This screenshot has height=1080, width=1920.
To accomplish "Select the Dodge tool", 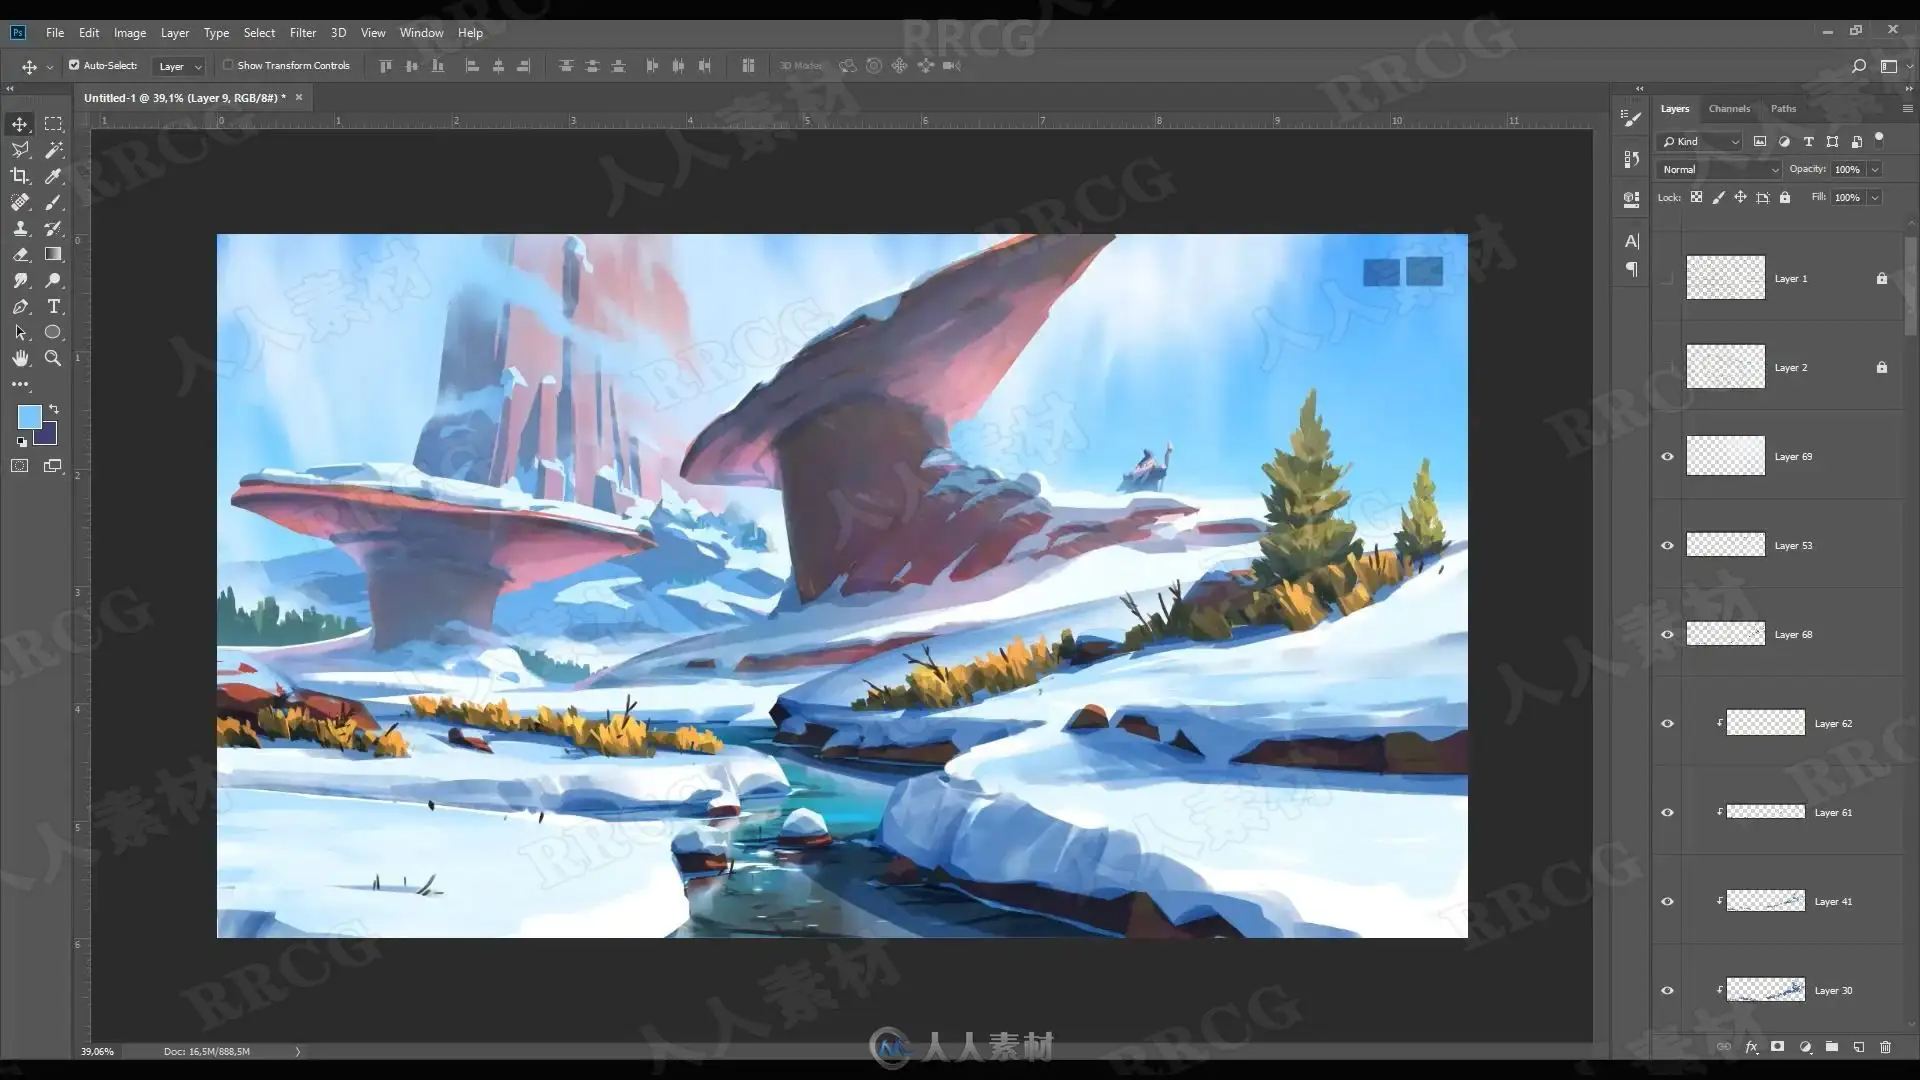I will 53,280.
